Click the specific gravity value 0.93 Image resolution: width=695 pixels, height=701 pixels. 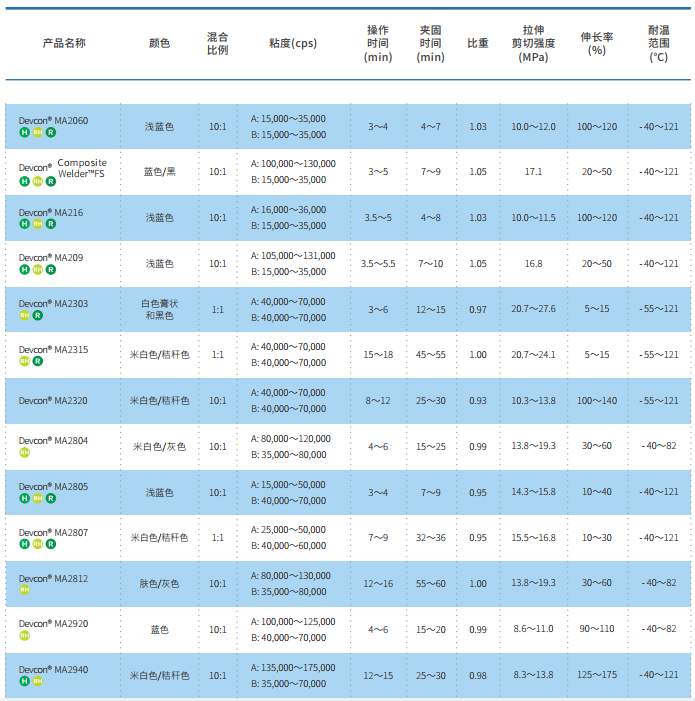(x=478, y=401)
